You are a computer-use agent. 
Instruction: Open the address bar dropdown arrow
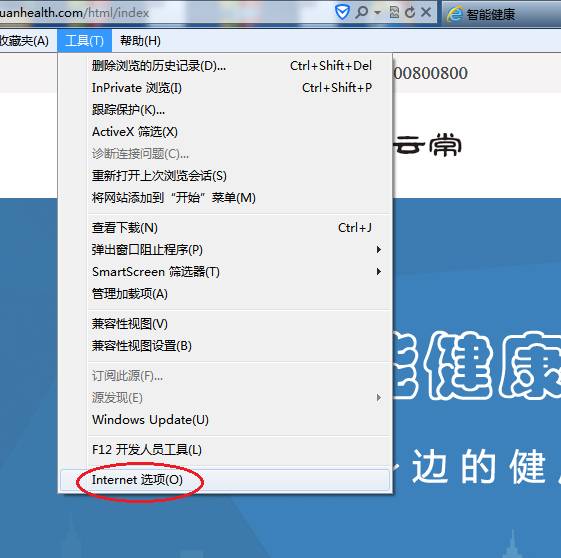(x=377, y=13)
